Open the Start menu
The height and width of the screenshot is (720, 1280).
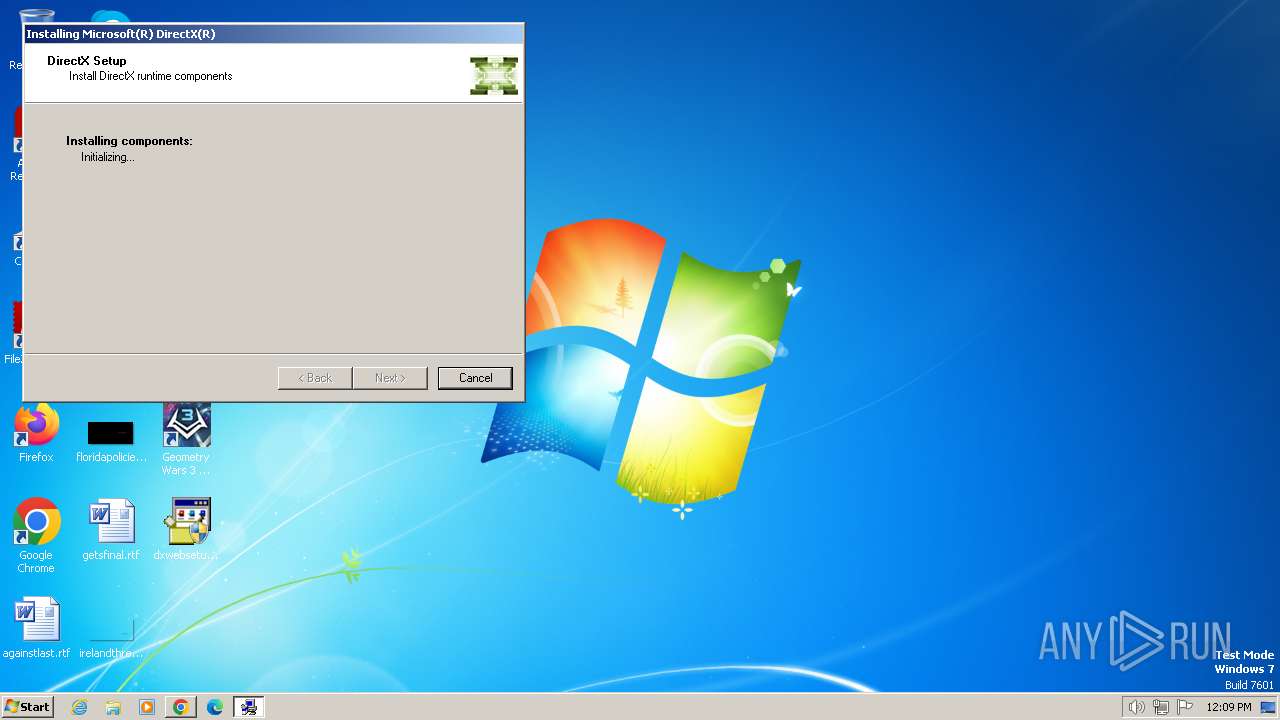click(27, 707)
